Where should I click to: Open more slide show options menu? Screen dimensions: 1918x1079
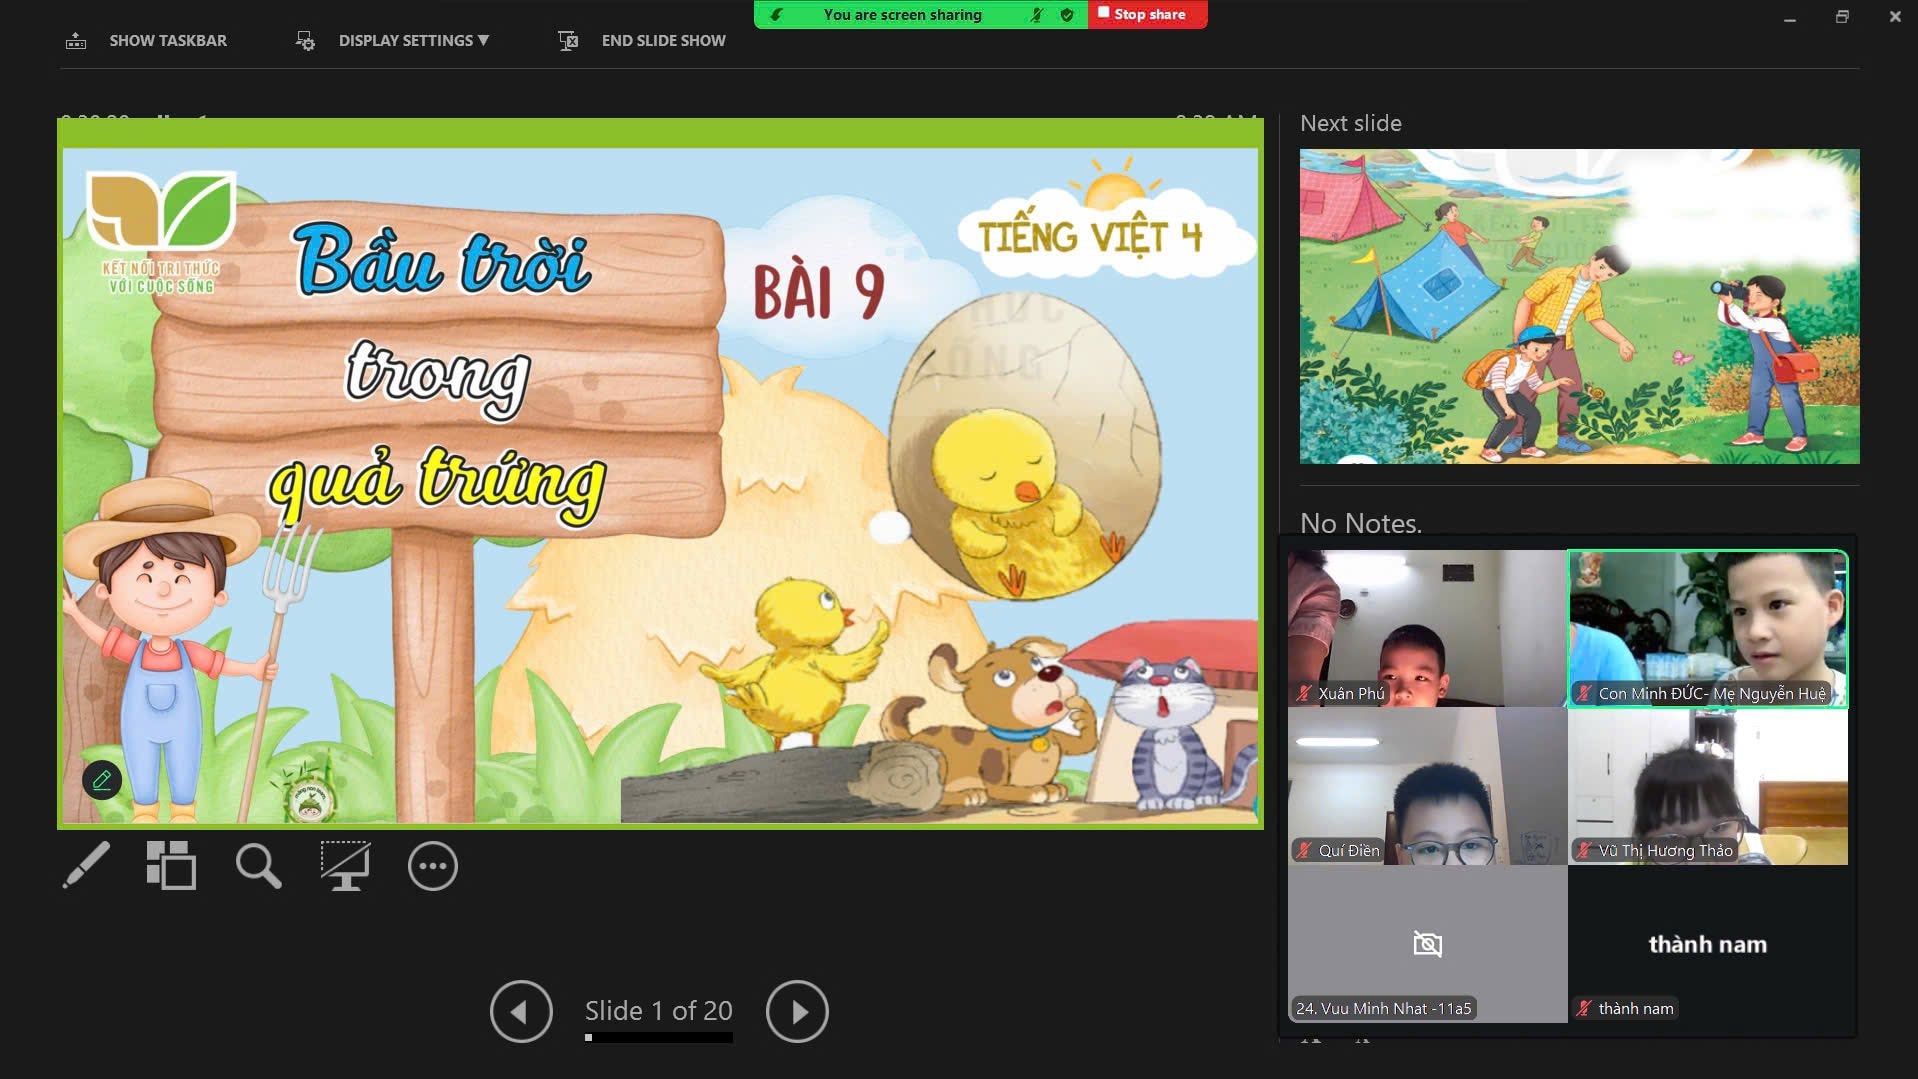[432, 866]
